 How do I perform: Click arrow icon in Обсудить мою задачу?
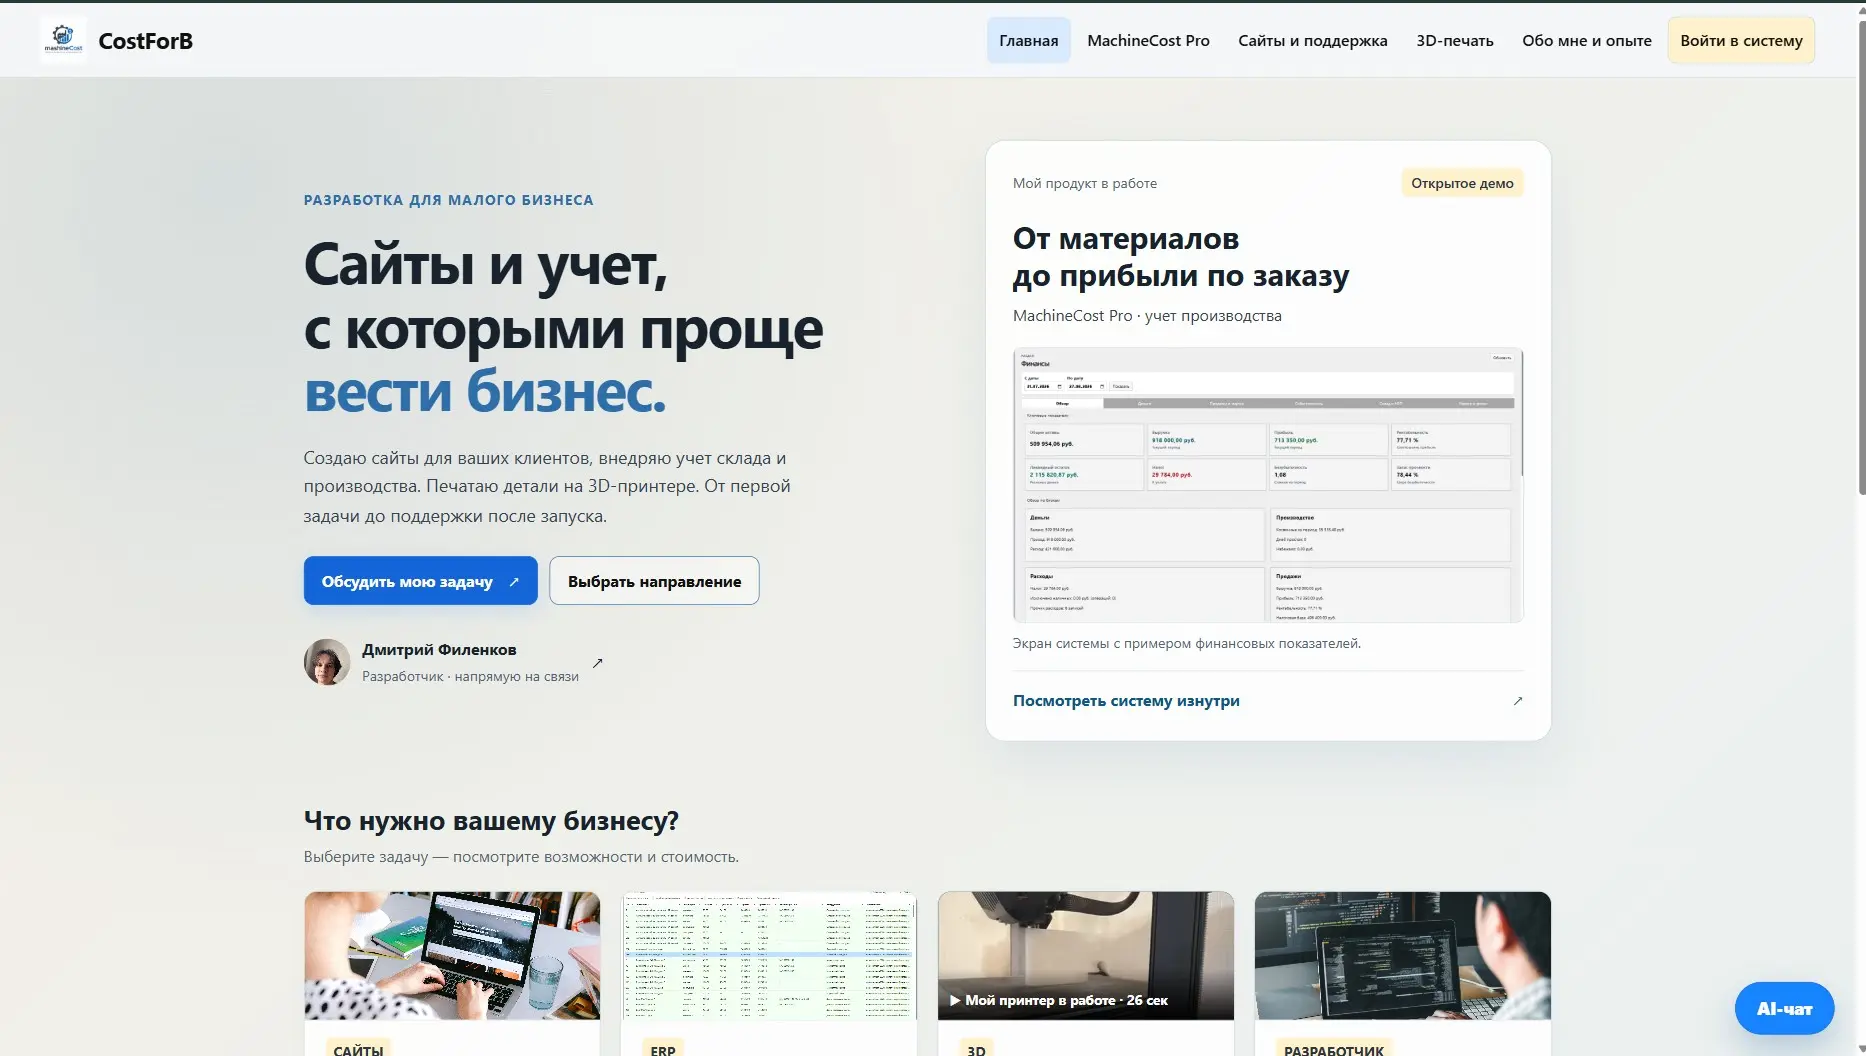coord(514,582)
